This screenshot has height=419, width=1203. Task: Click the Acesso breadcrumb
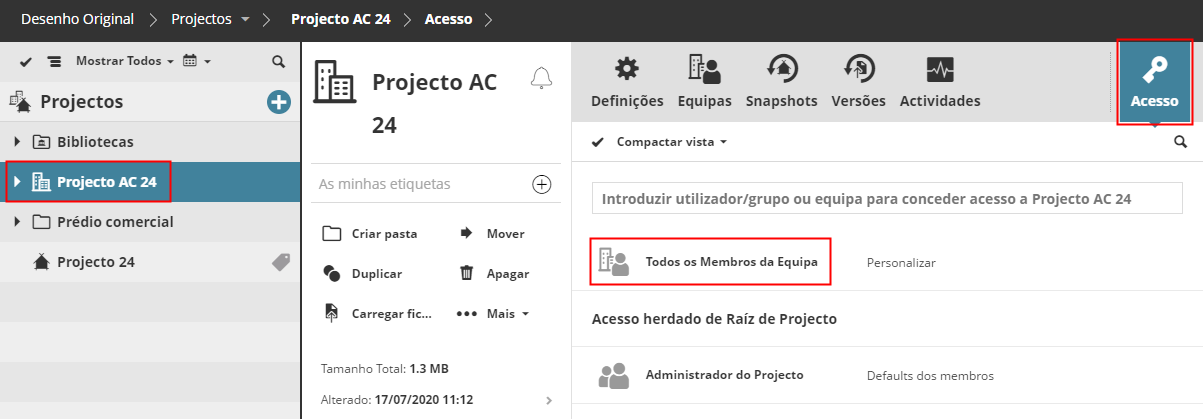point(448,19)
